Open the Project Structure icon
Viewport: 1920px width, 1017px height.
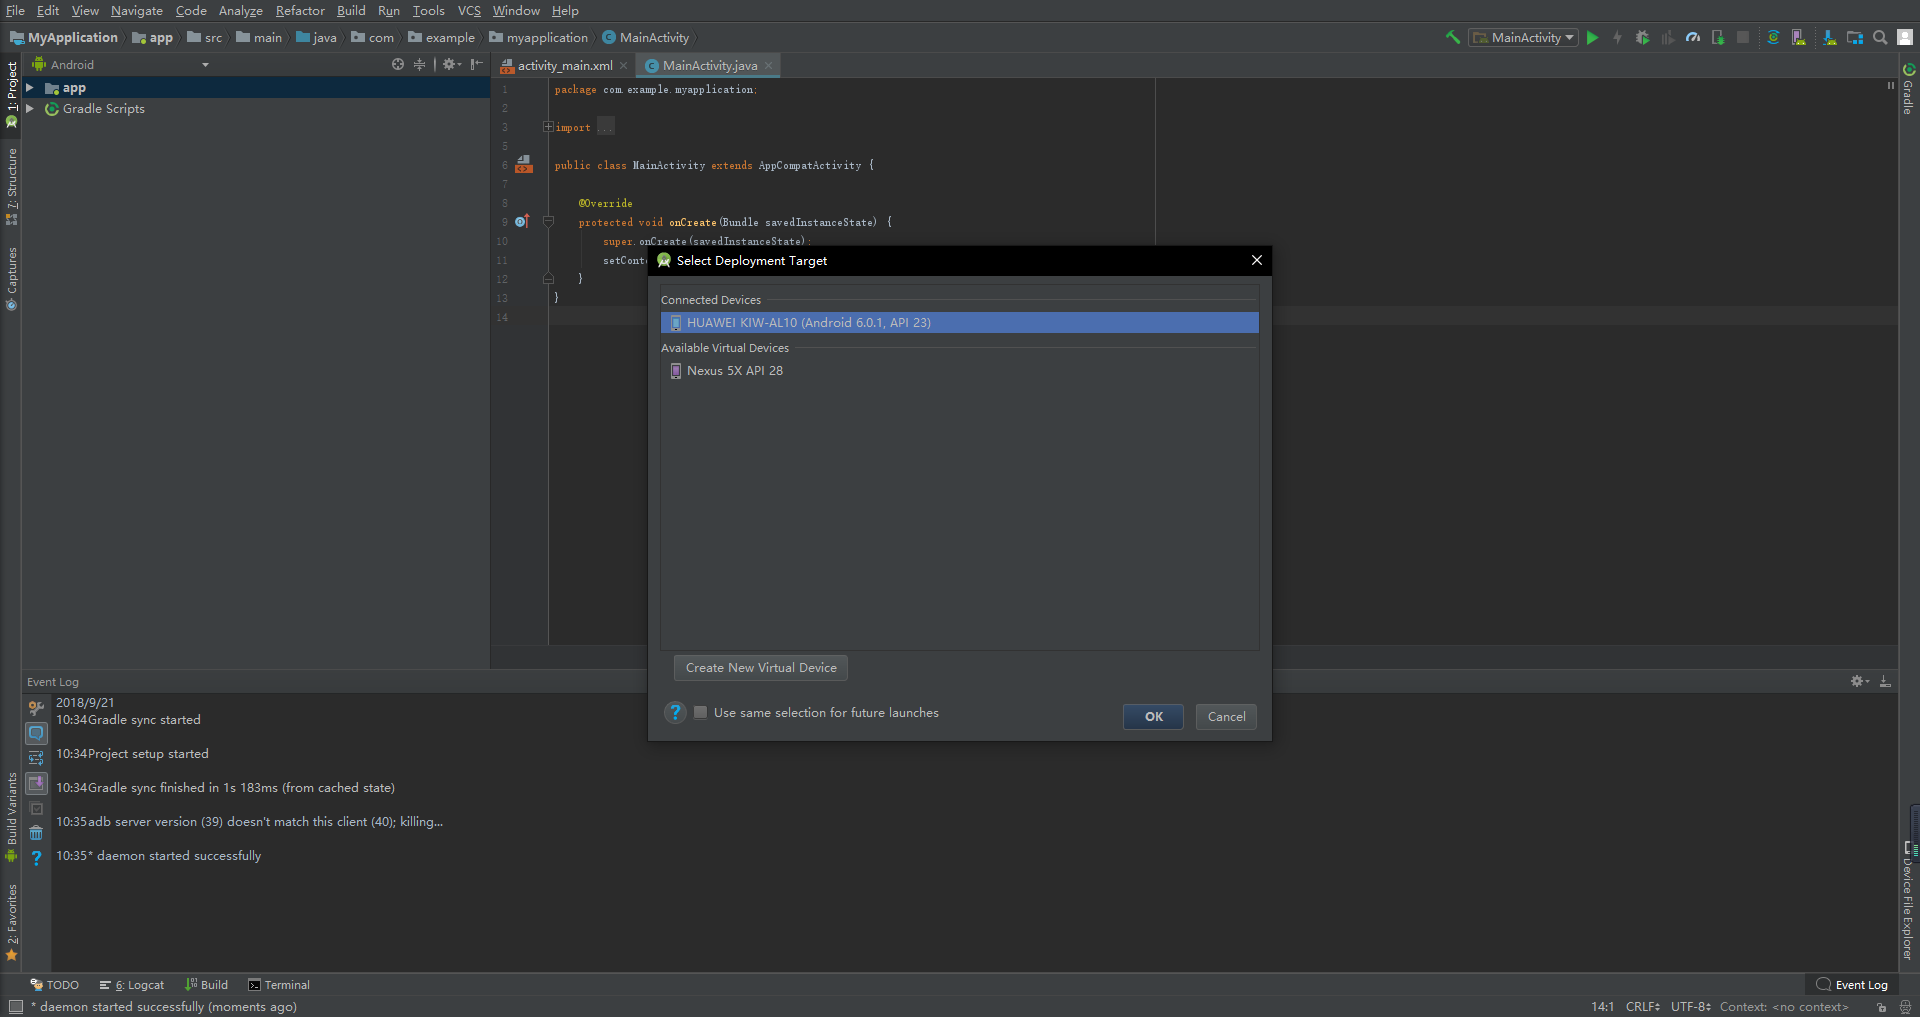(x=1854, y=37)
